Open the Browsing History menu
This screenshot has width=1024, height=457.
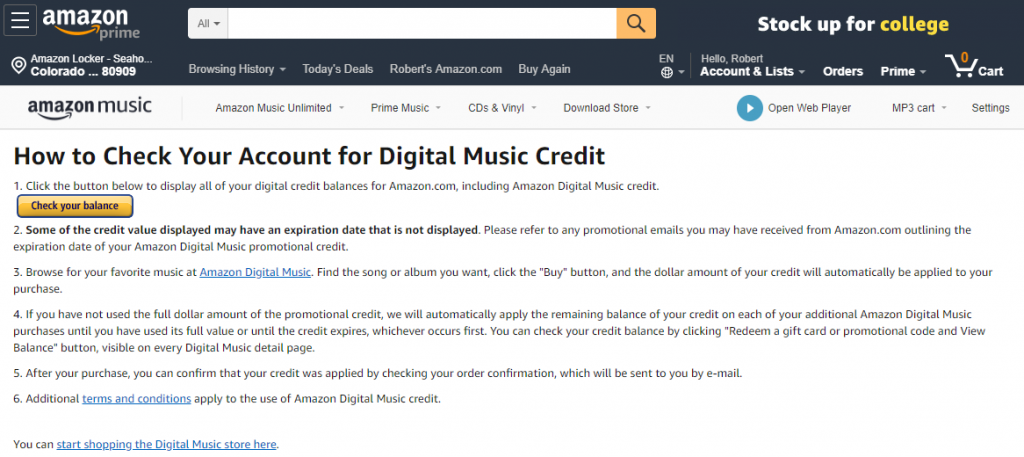237,69
